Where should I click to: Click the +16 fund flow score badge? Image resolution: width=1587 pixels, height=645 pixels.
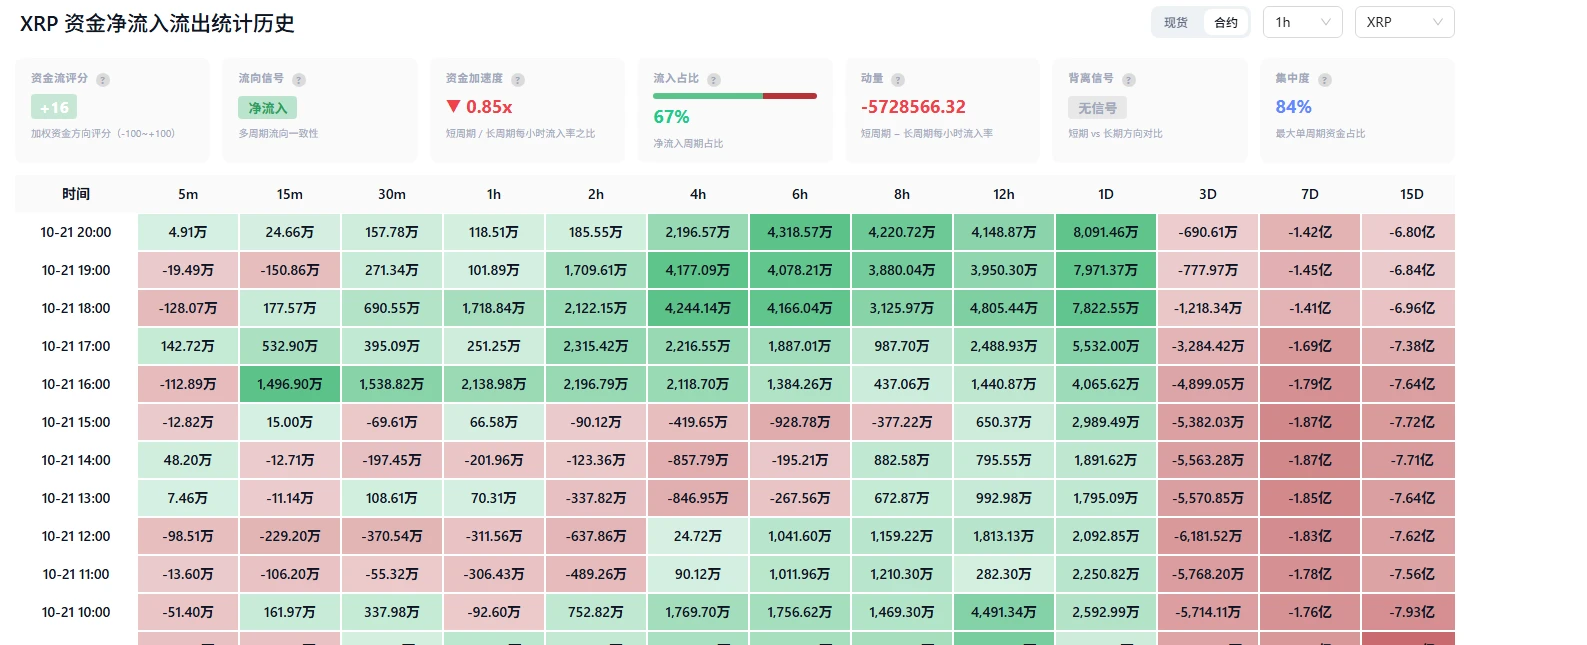pos(54,107)
